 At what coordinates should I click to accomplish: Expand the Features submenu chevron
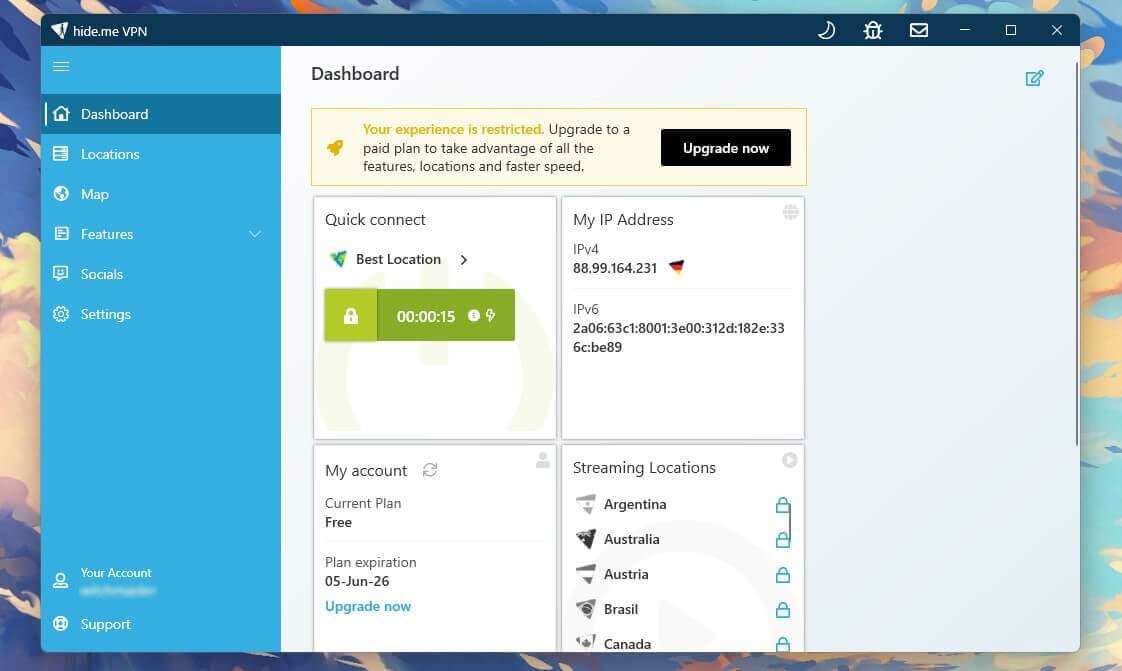255,234
